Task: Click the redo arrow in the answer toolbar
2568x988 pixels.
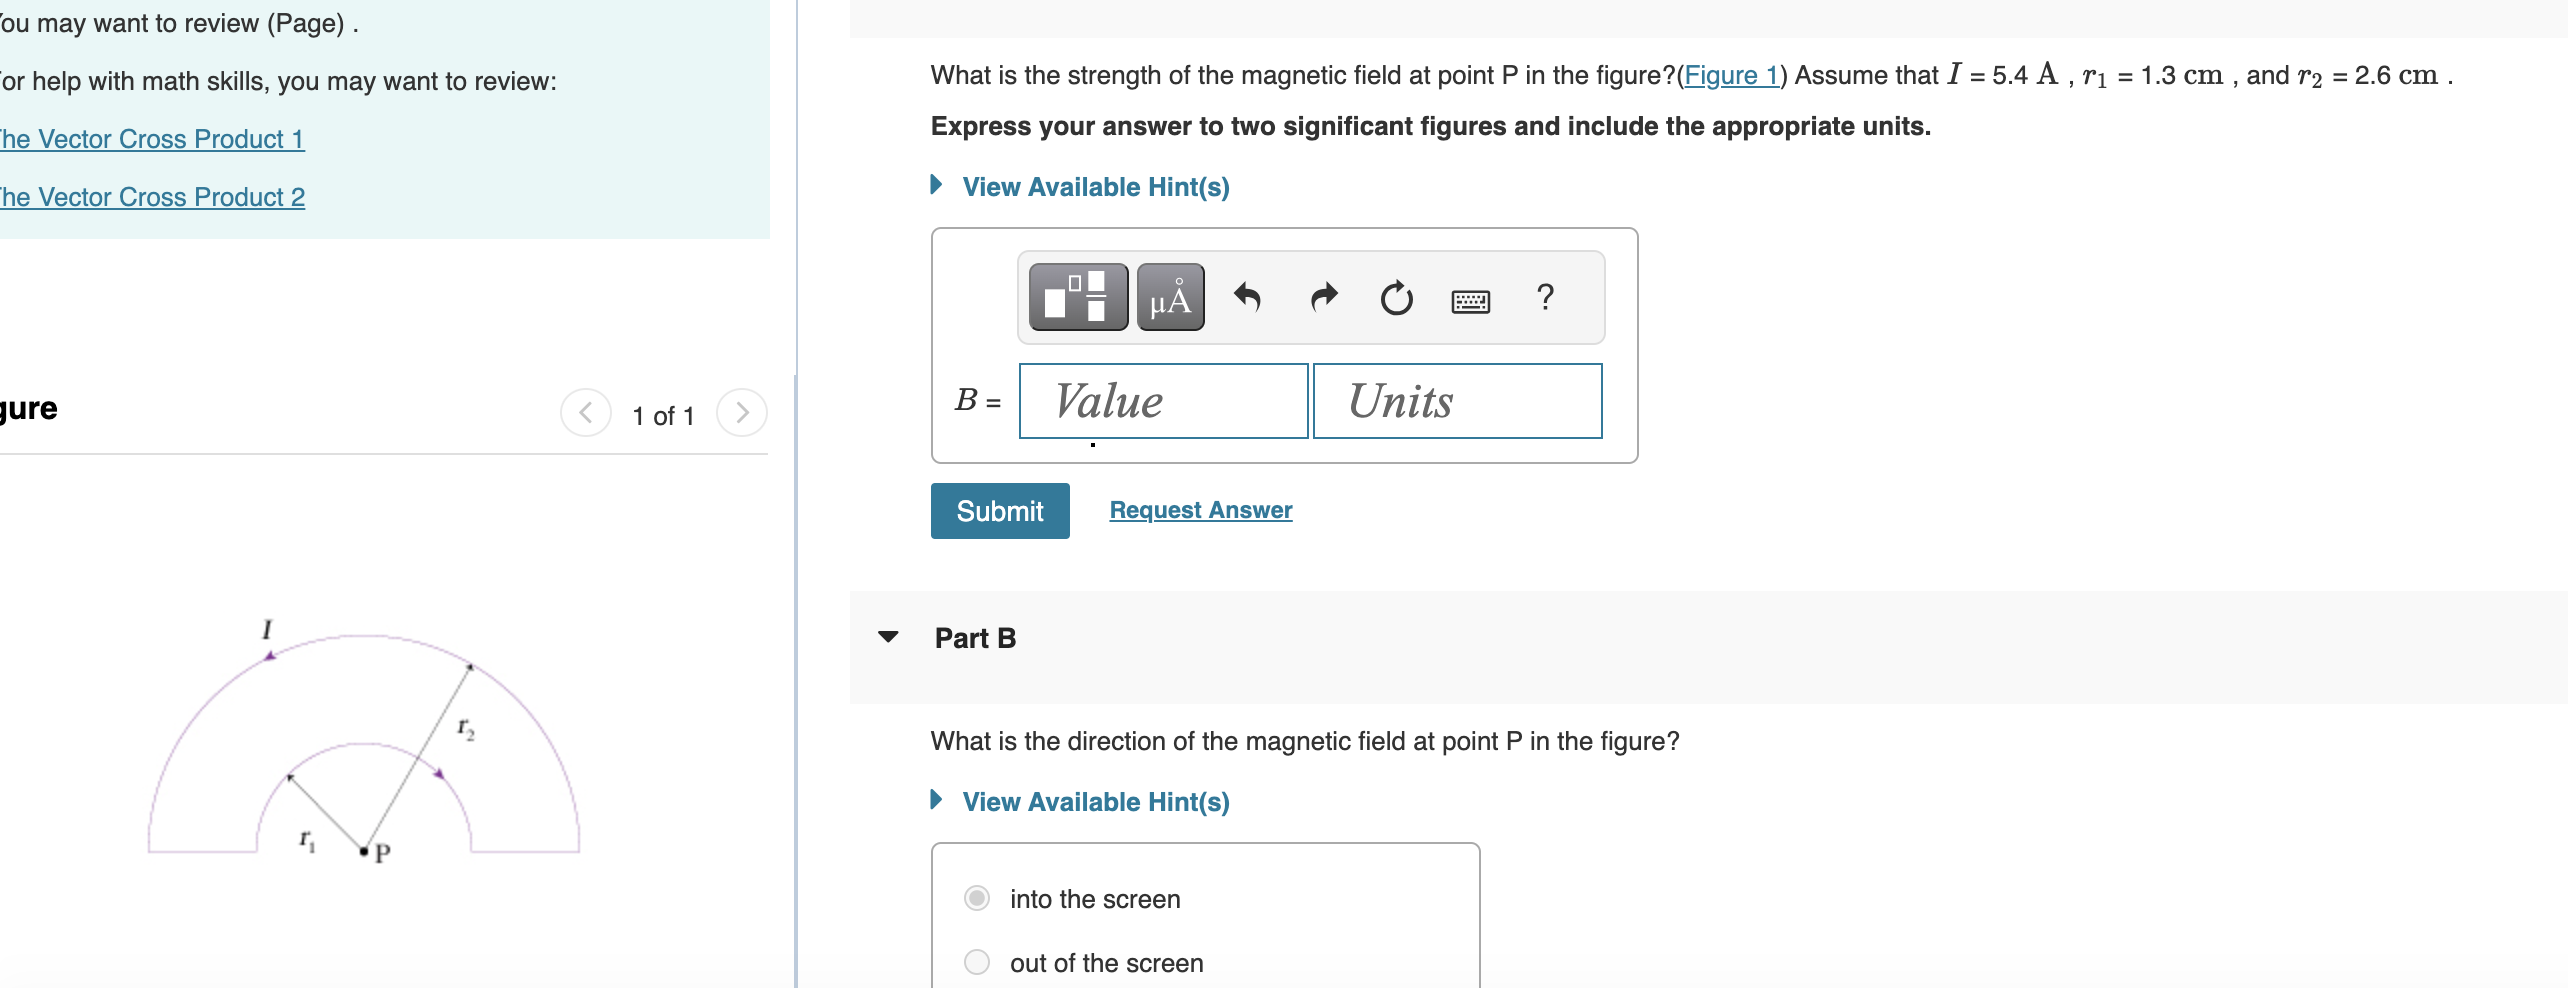Action: coord(1322,298)
